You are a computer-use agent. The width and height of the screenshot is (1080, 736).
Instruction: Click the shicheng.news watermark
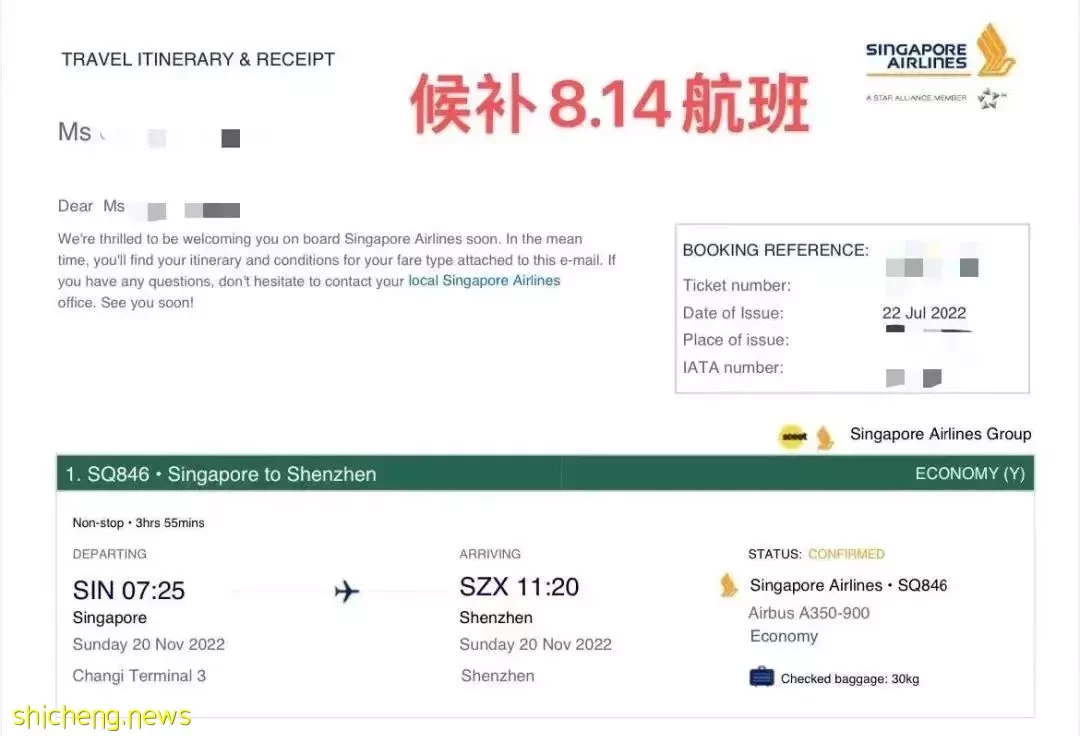click(x=102, y=716)
